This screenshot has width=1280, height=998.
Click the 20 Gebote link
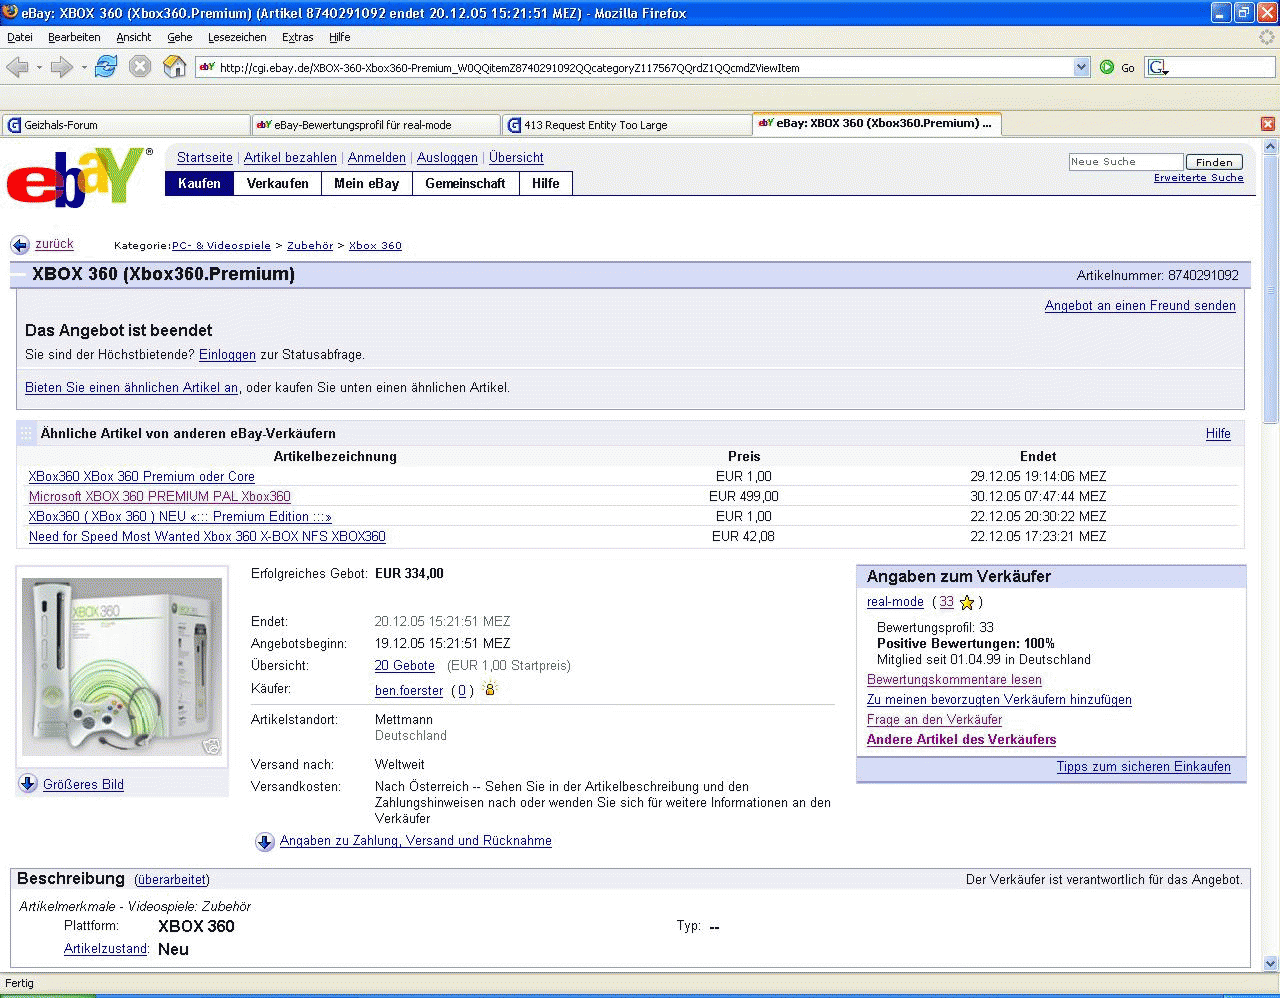(405, 666)
